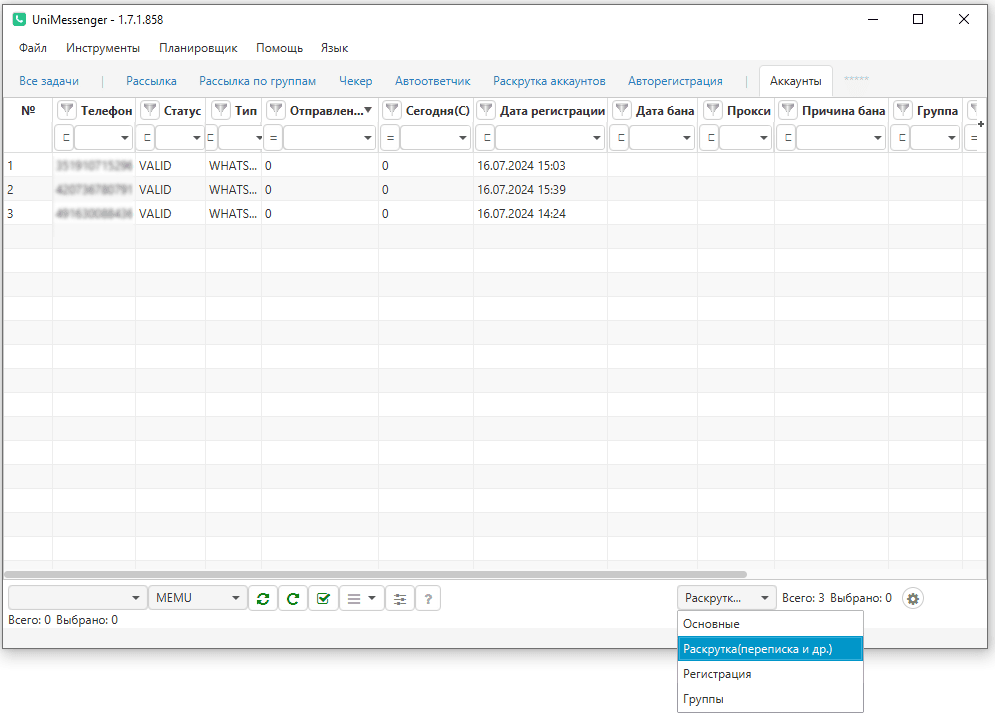Switch to the Все задачи tab

(x=49, y=81)
